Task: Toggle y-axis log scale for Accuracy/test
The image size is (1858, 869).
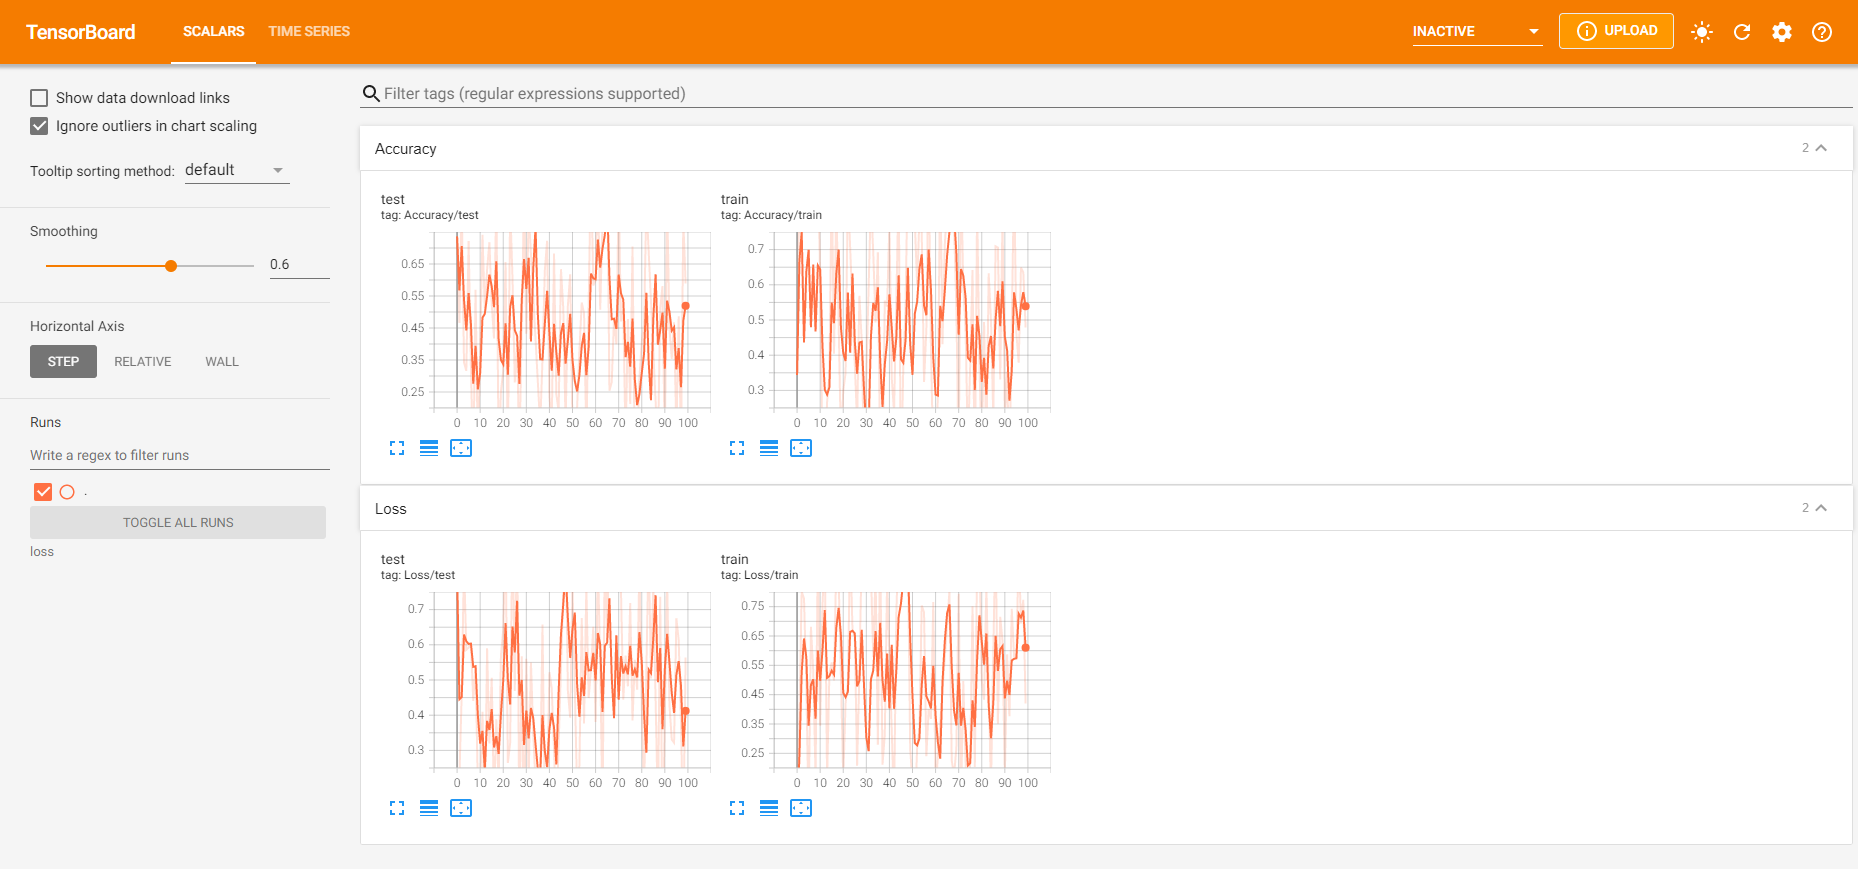Action: 429,448
